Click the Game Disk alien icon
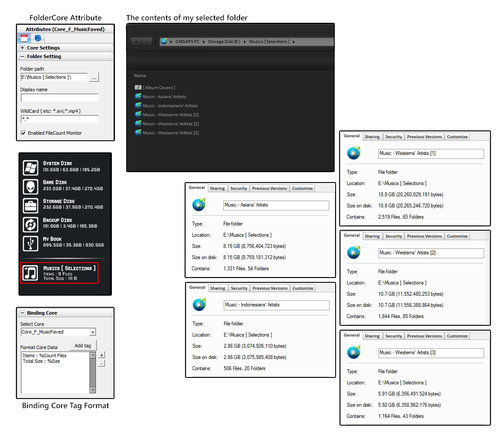Viewport: 500px width, 439px height. tap(30, 186)
